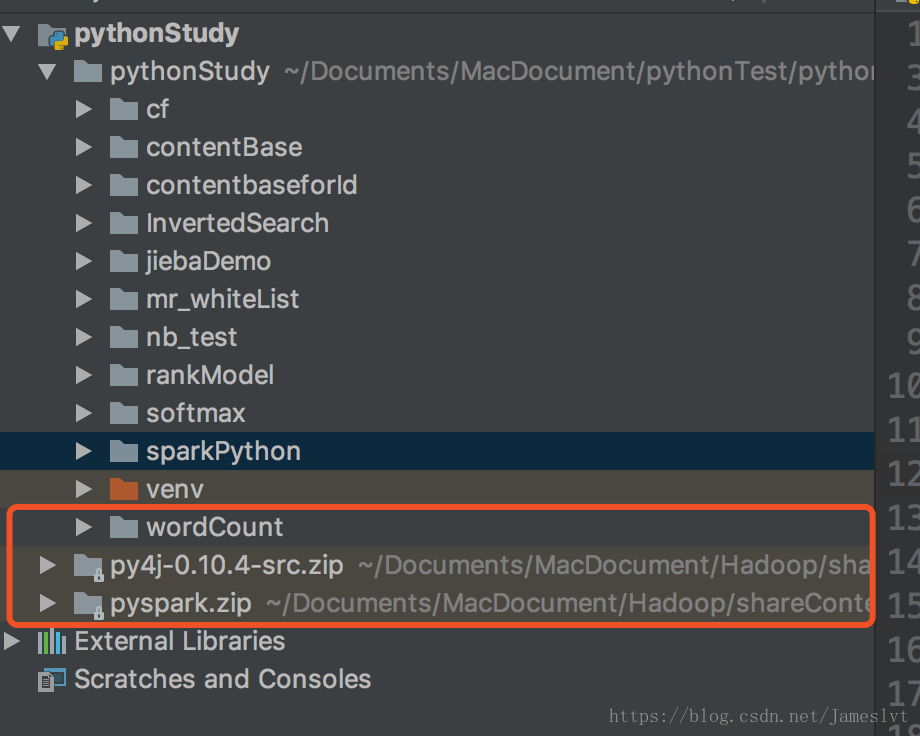Image resolution: width=920 pixels, height=736 pixels.
Task: Expand the contentBase folder arrow
Action: (x=84, y=147)
